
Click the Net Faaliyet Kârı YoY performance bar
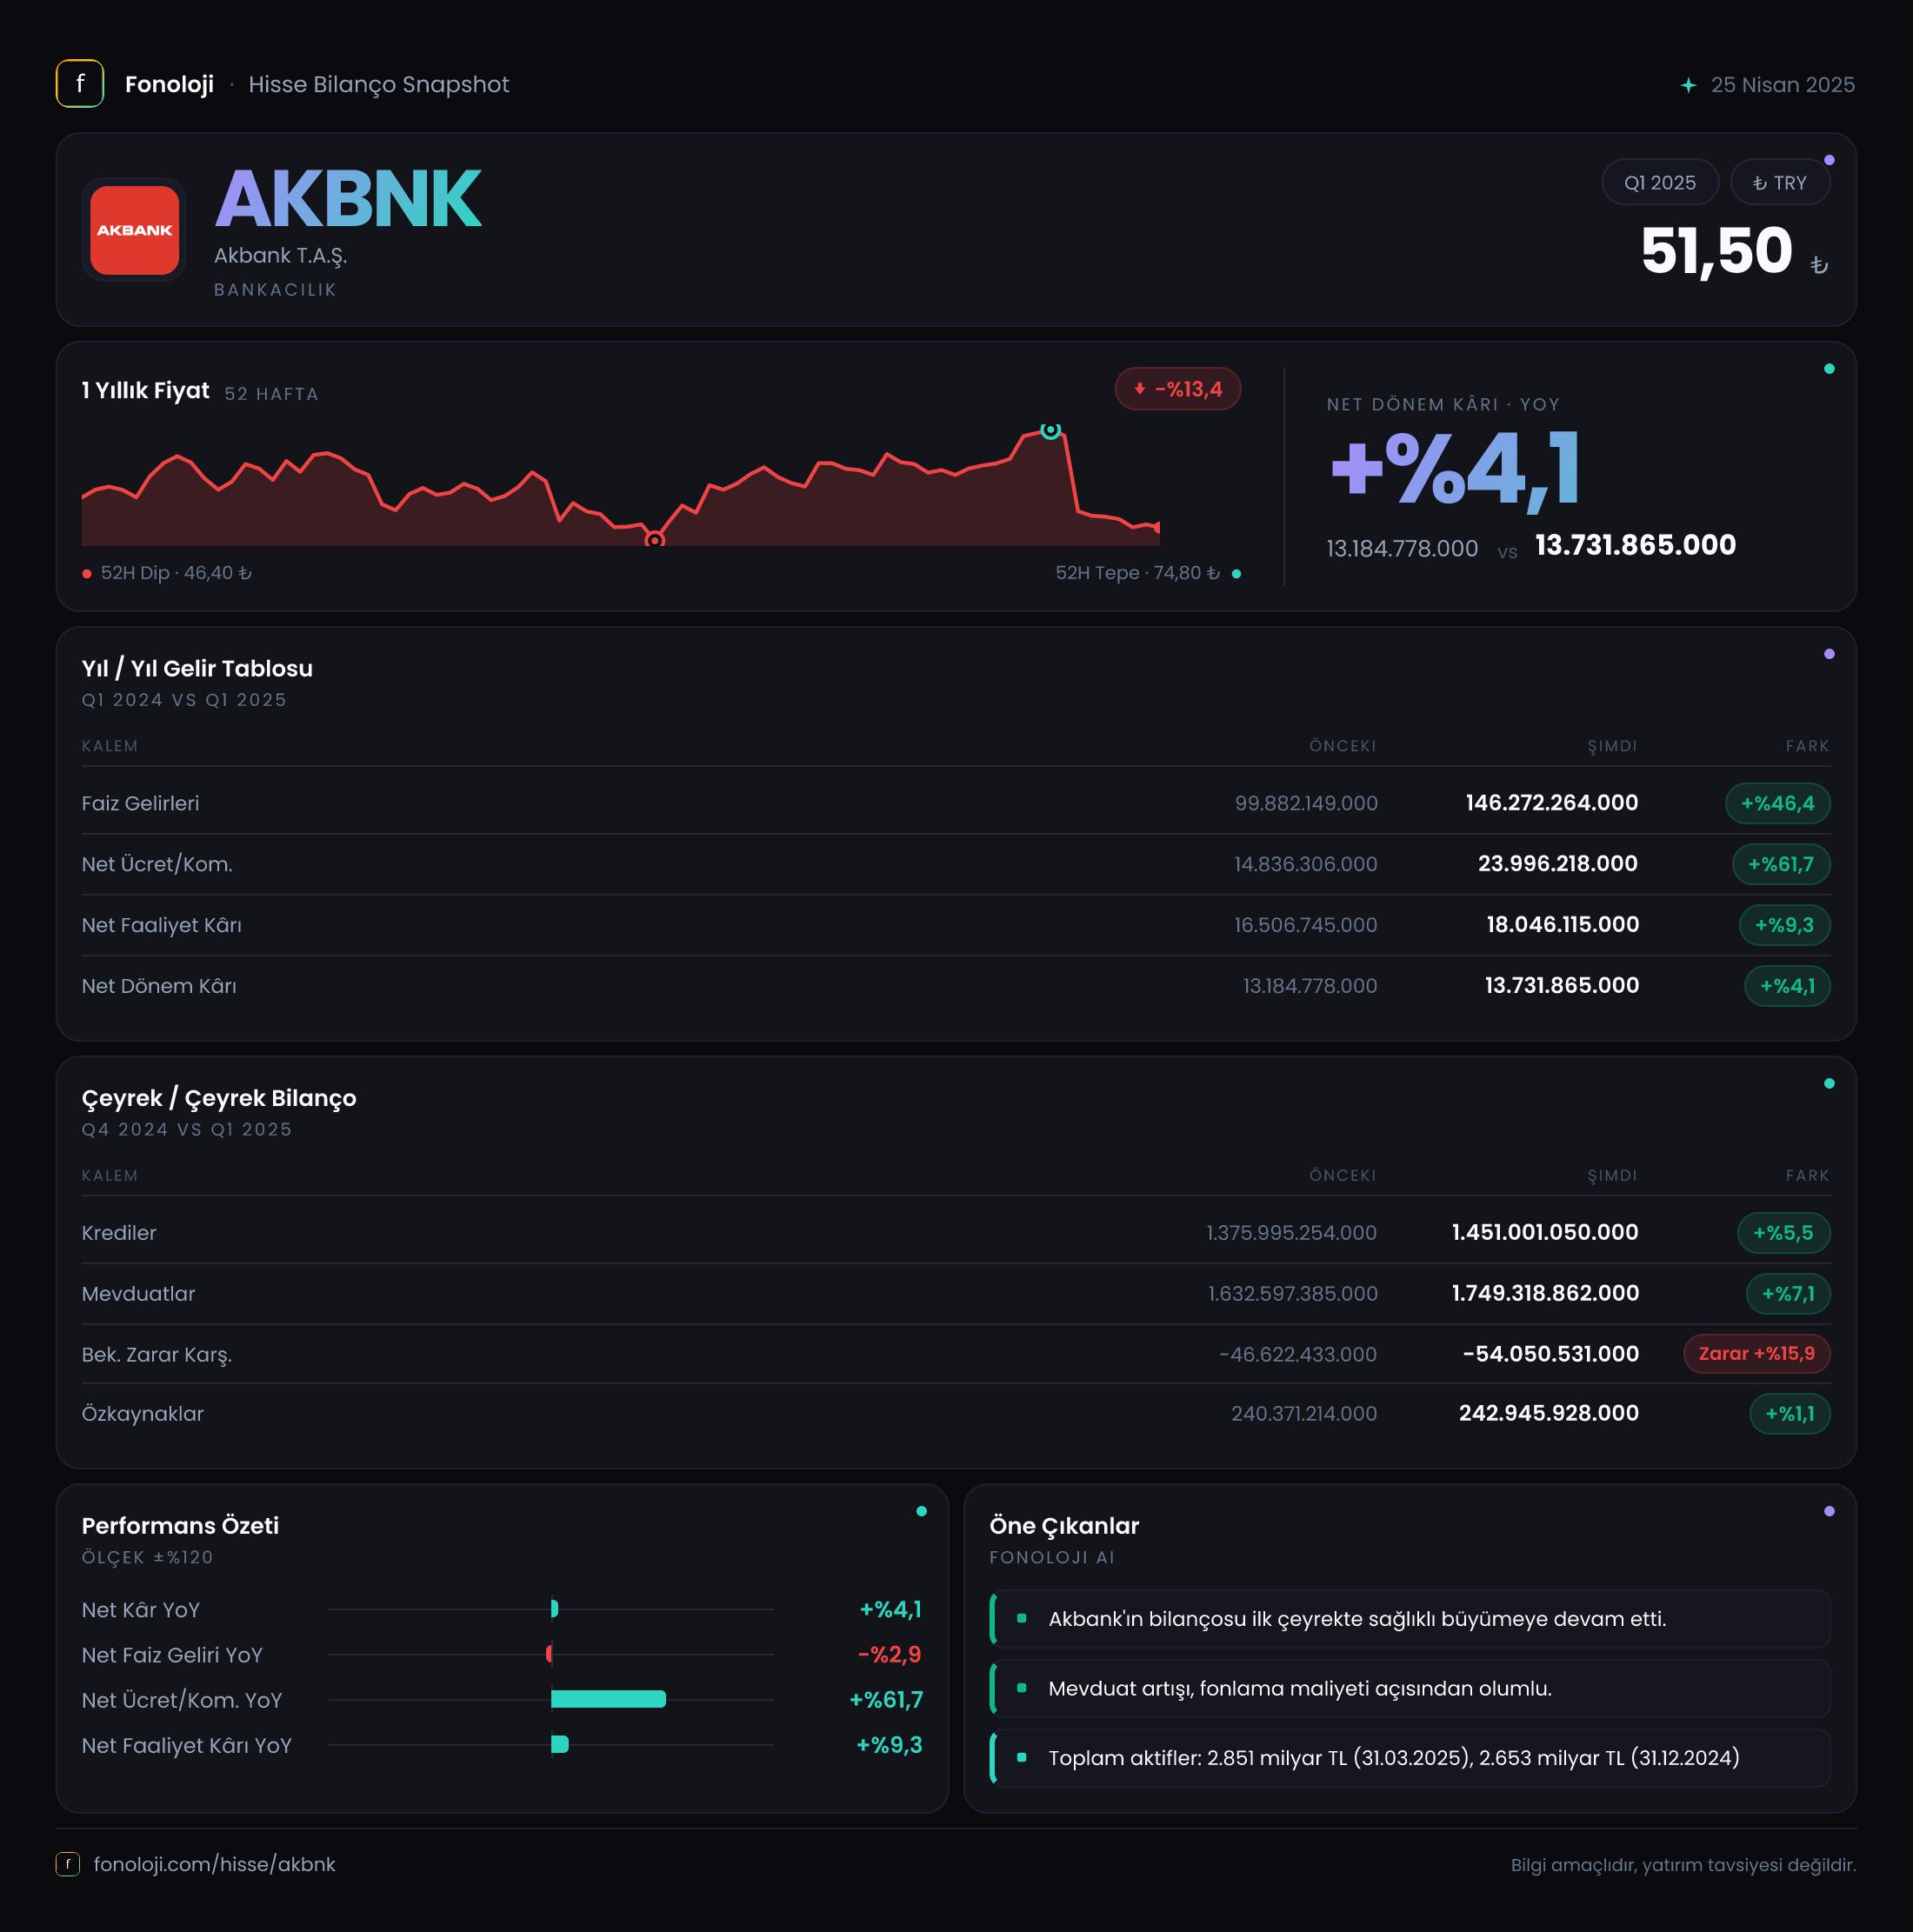coord(560,1745)
